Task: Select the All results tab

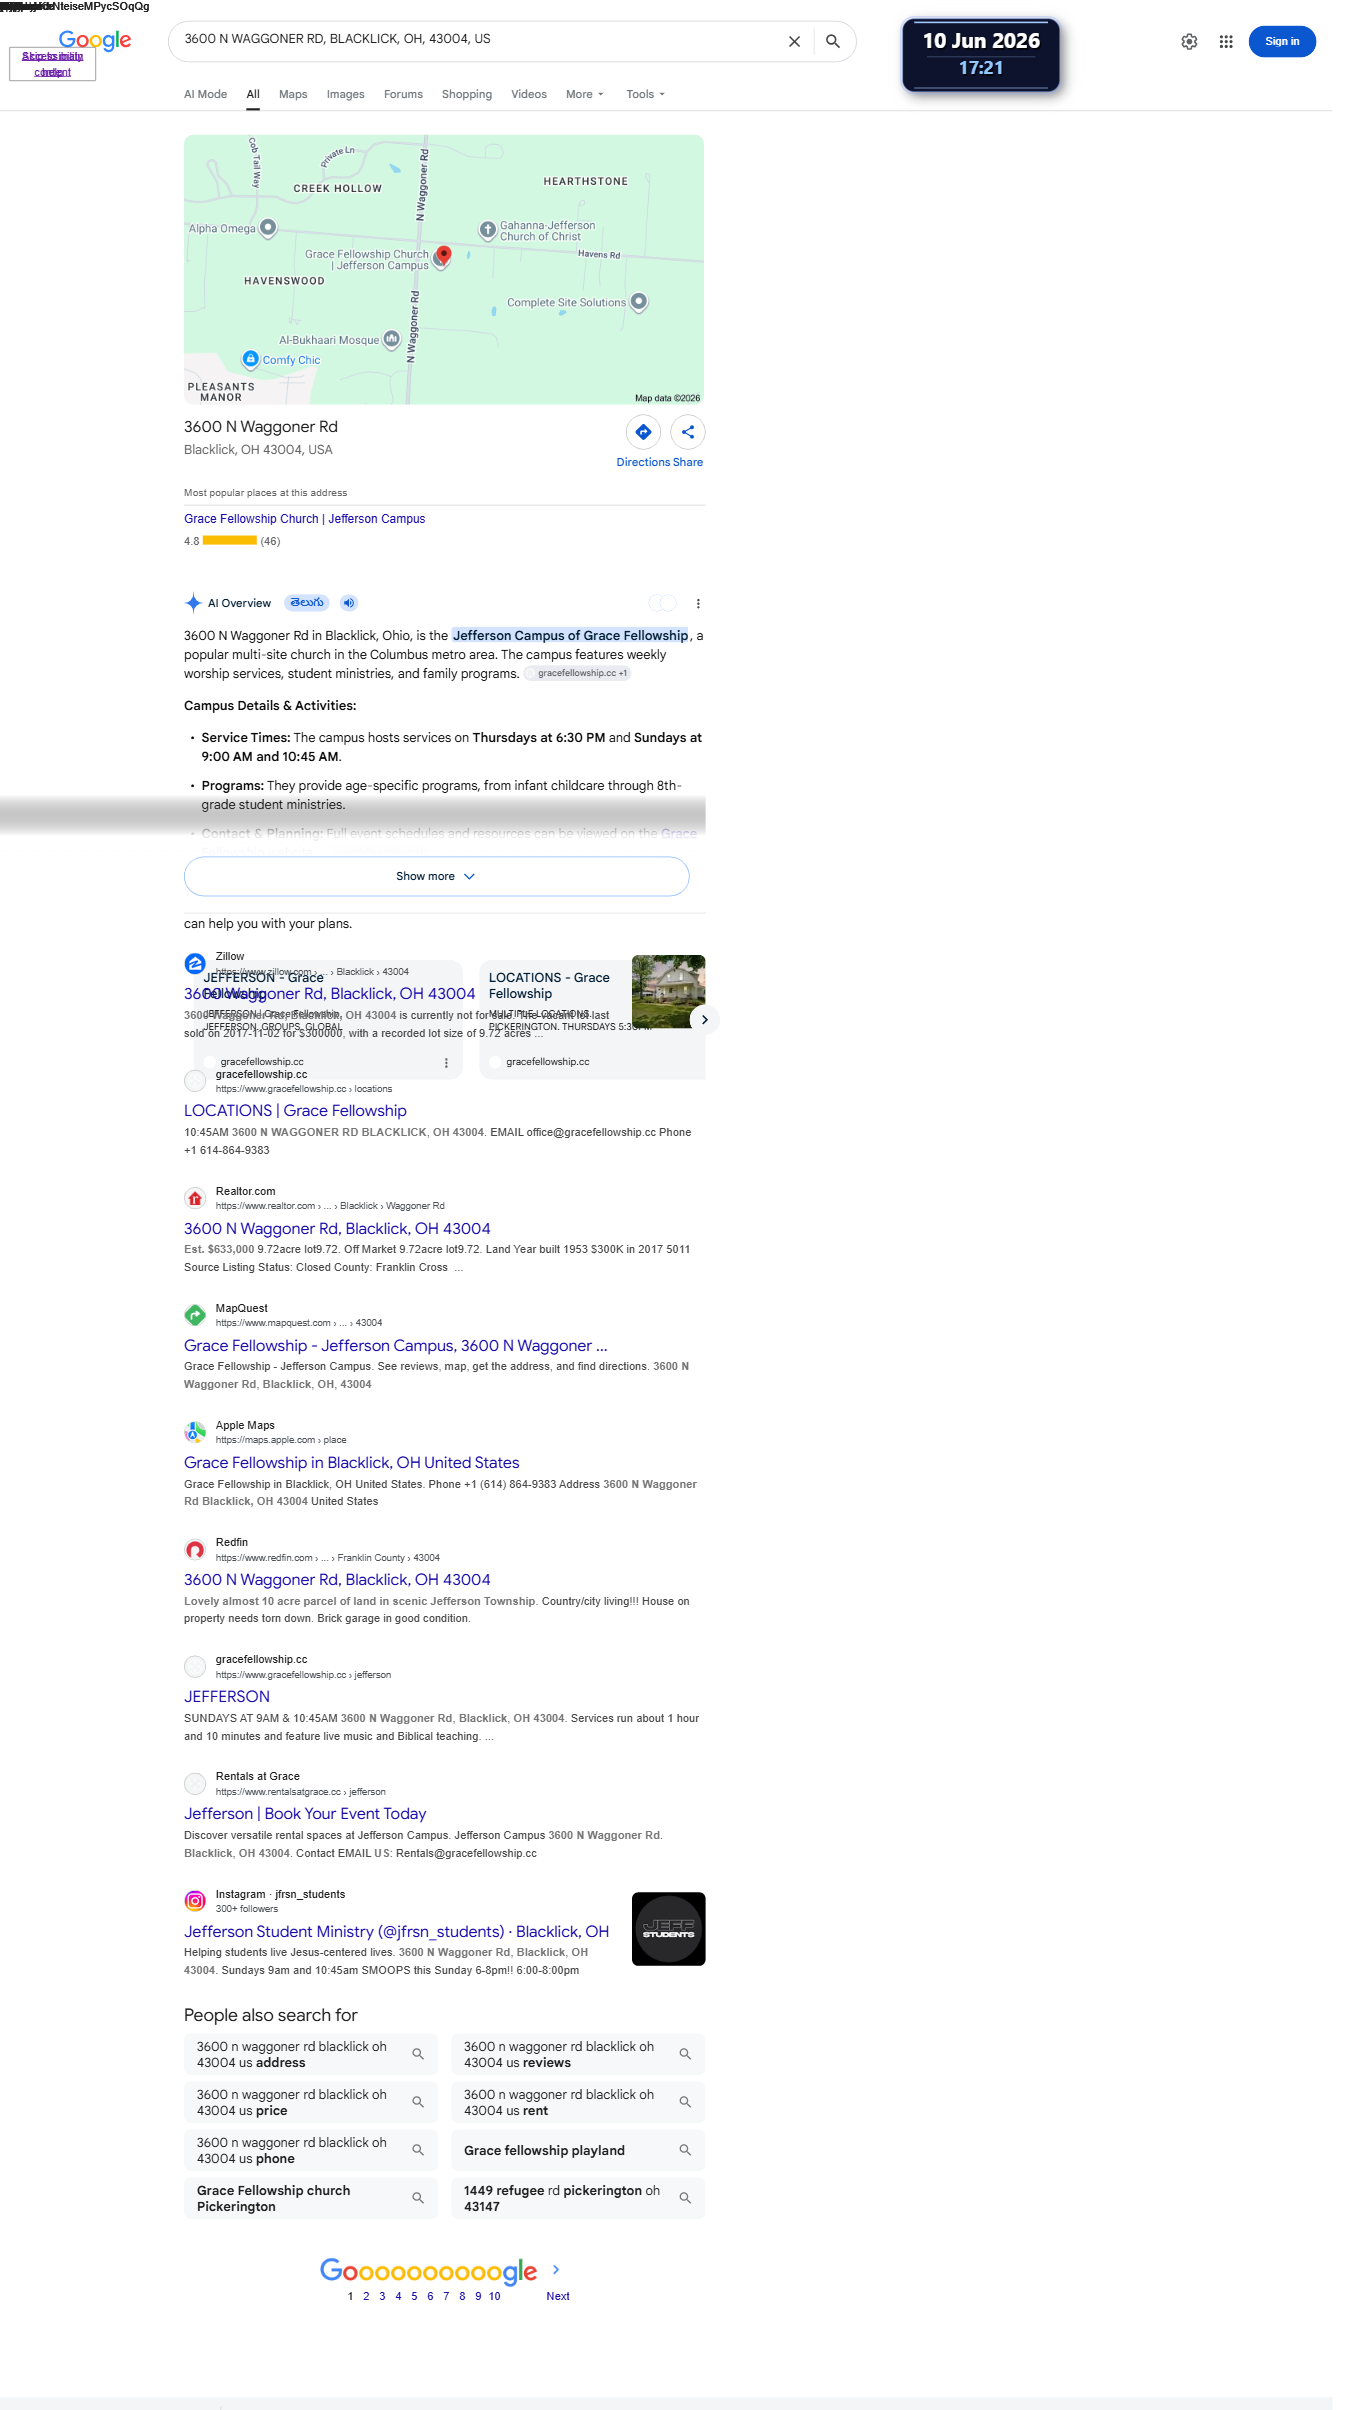Action: click(253, 94)
